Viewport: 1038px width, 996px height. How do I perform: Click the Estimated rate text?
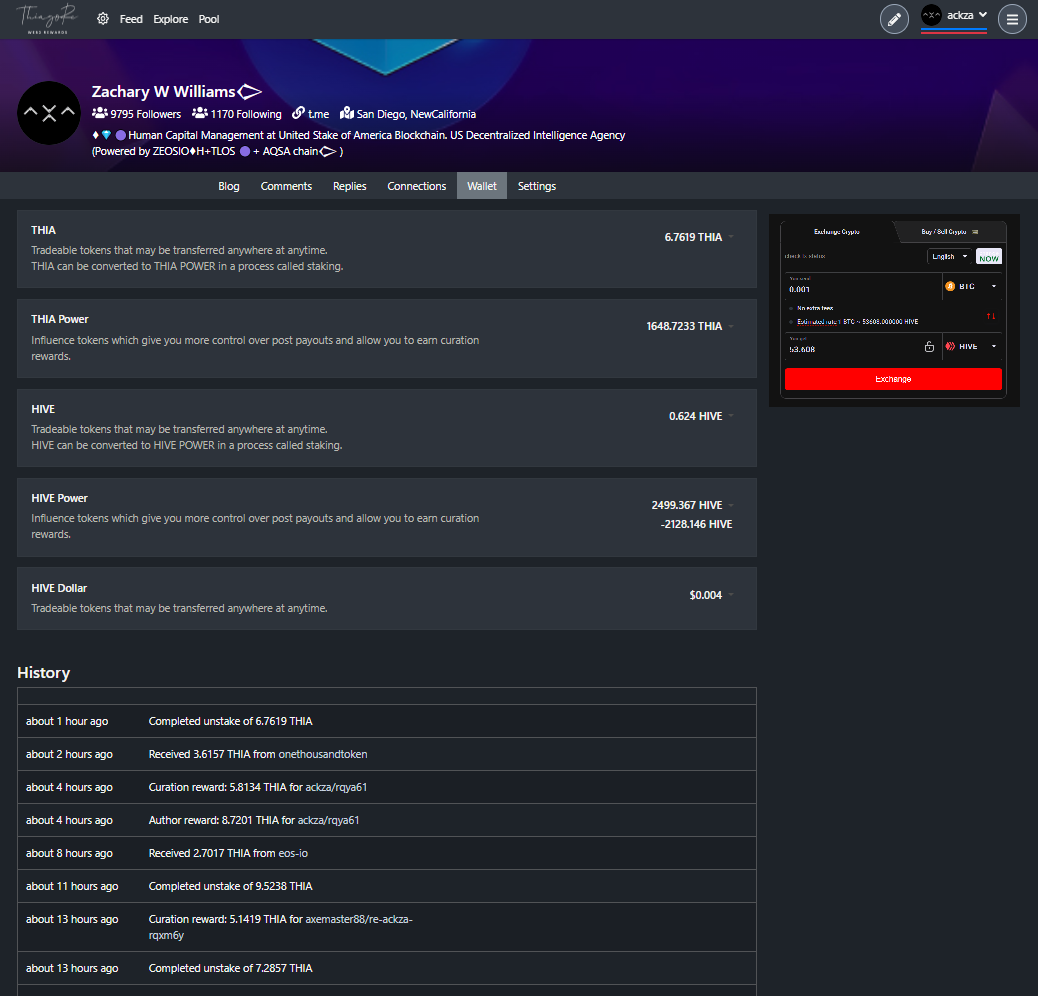[857, 322]
